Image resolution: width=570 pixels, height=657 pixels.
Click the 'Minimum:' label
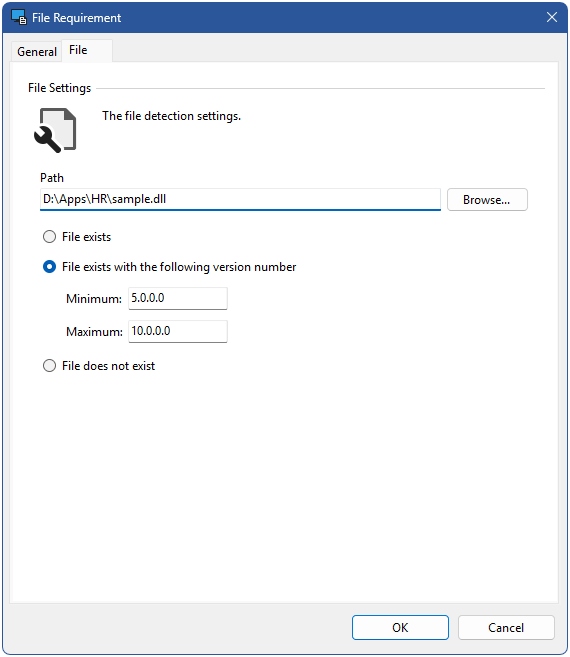point(94,299)
